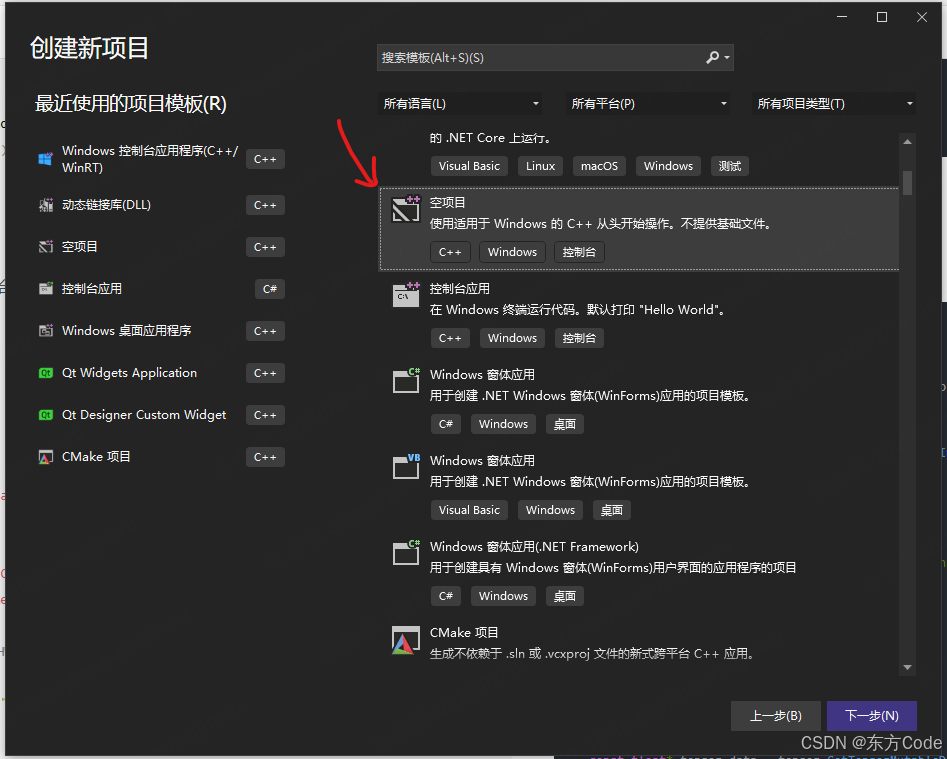Click the Windows 窗体应用(.NET Framework) icon
Screen dimensions: 947x759
tap(406, 552)
